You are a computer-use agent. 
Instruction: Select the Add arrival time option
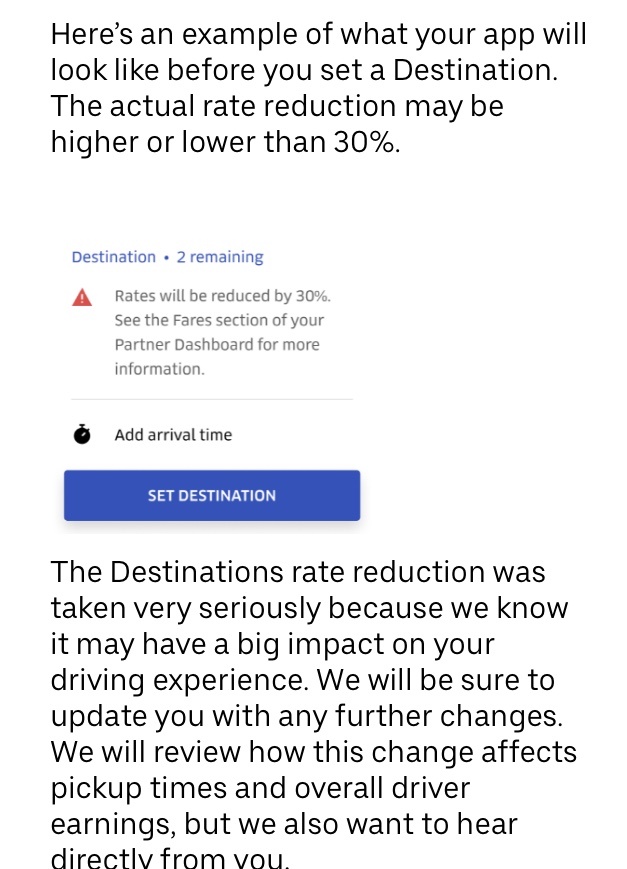tap(173, 435)
